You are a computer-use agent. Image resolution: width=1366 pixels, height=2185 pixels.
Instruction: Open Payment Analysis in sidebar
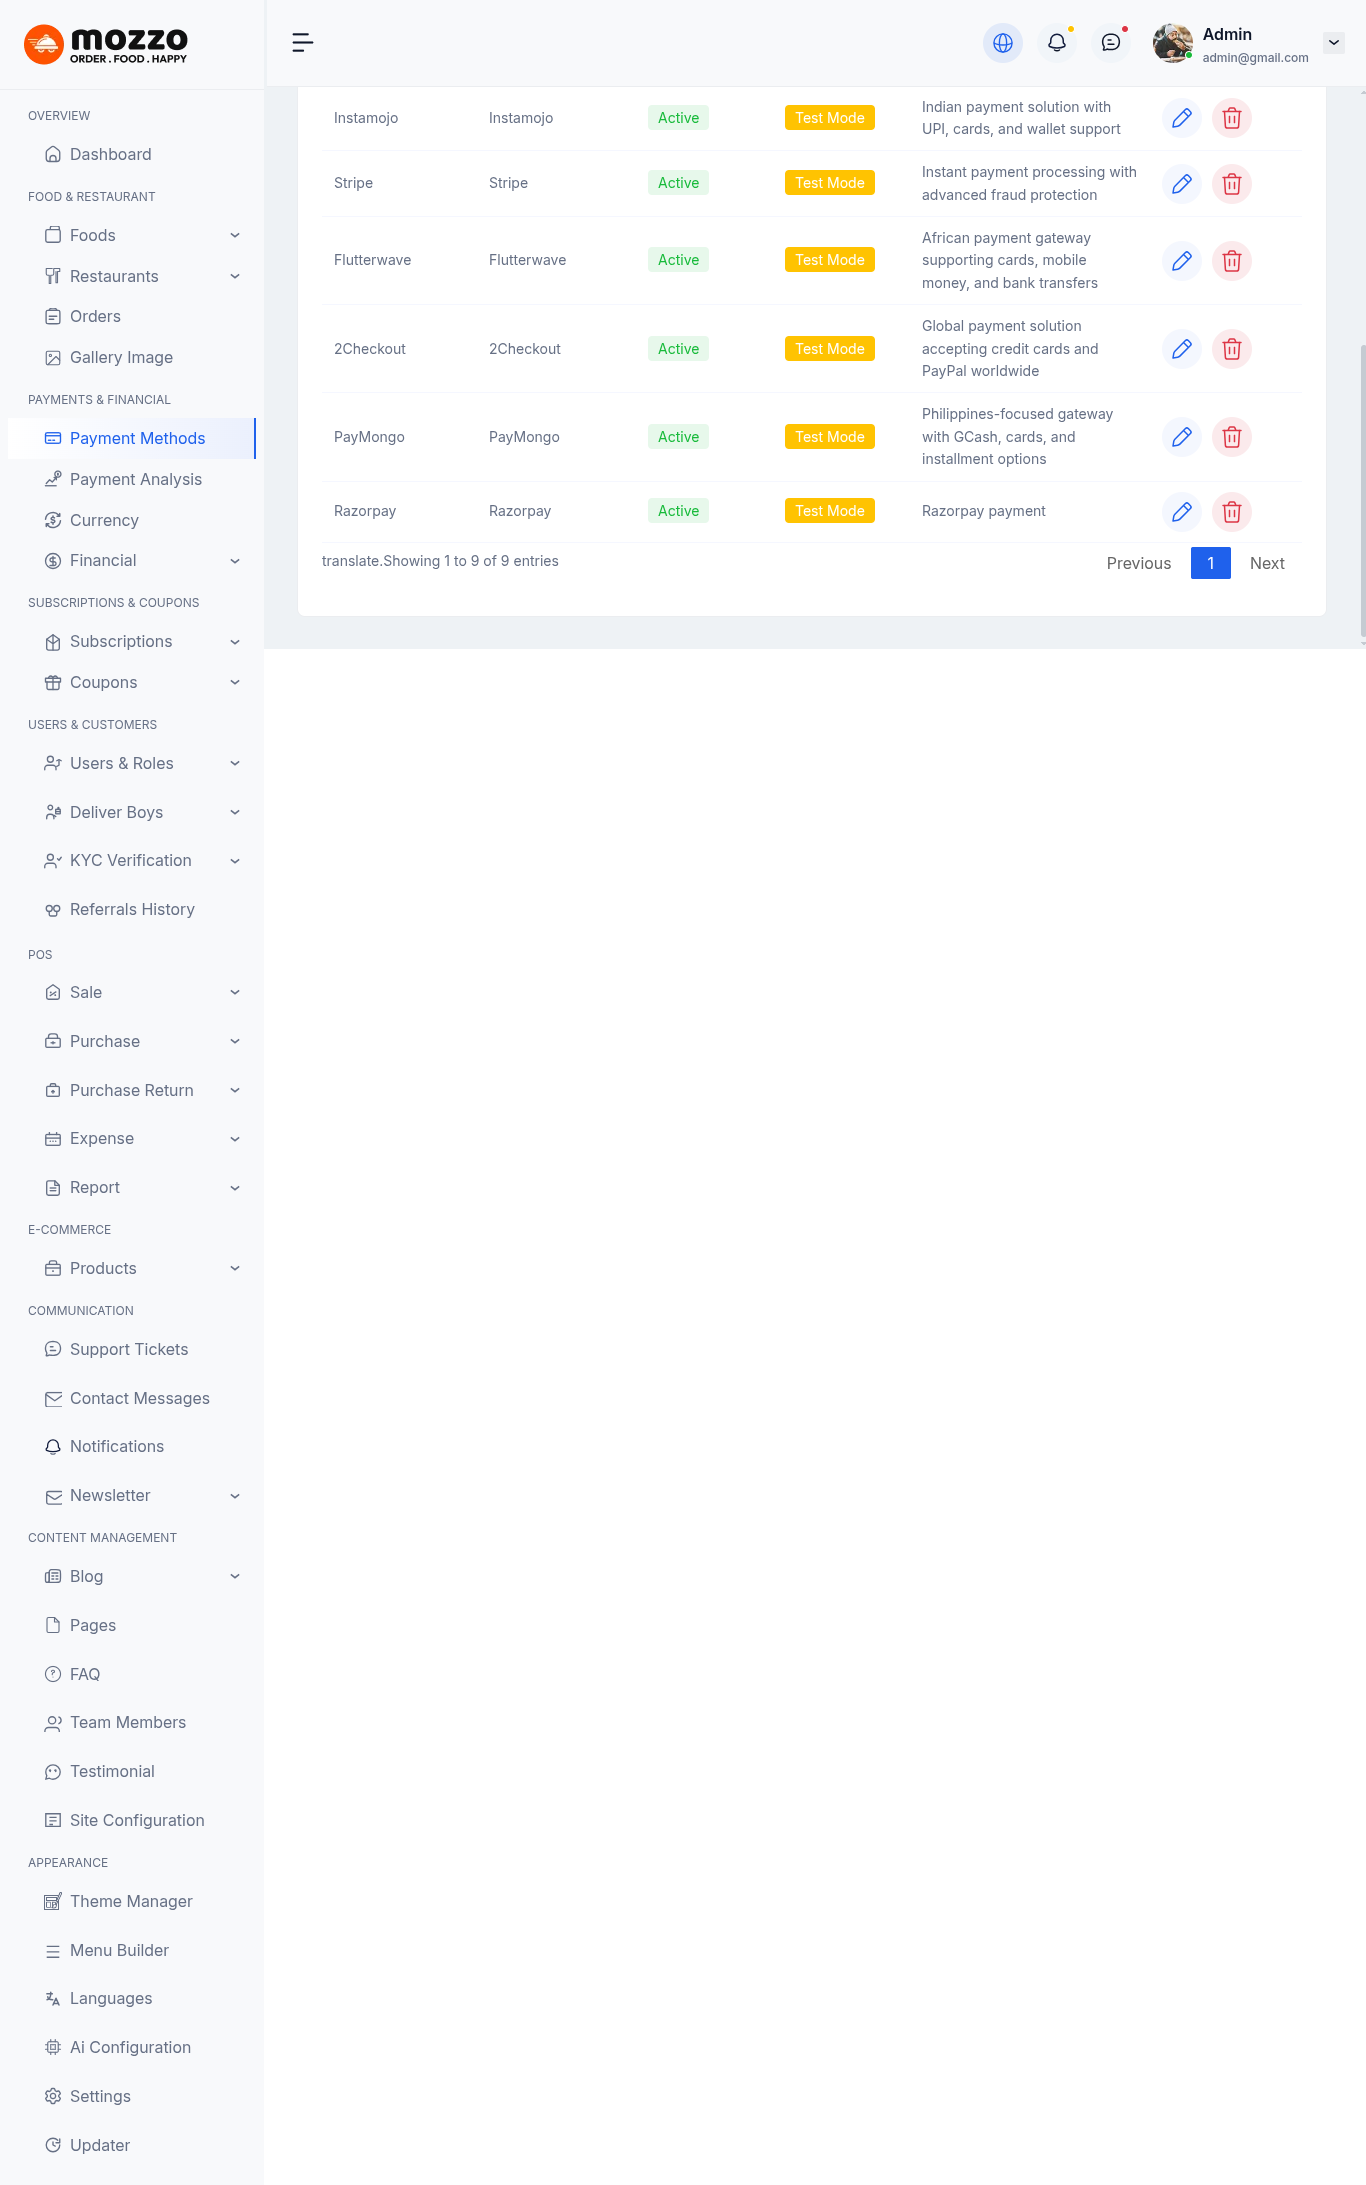pyautogui.click(x=136, y=480)
